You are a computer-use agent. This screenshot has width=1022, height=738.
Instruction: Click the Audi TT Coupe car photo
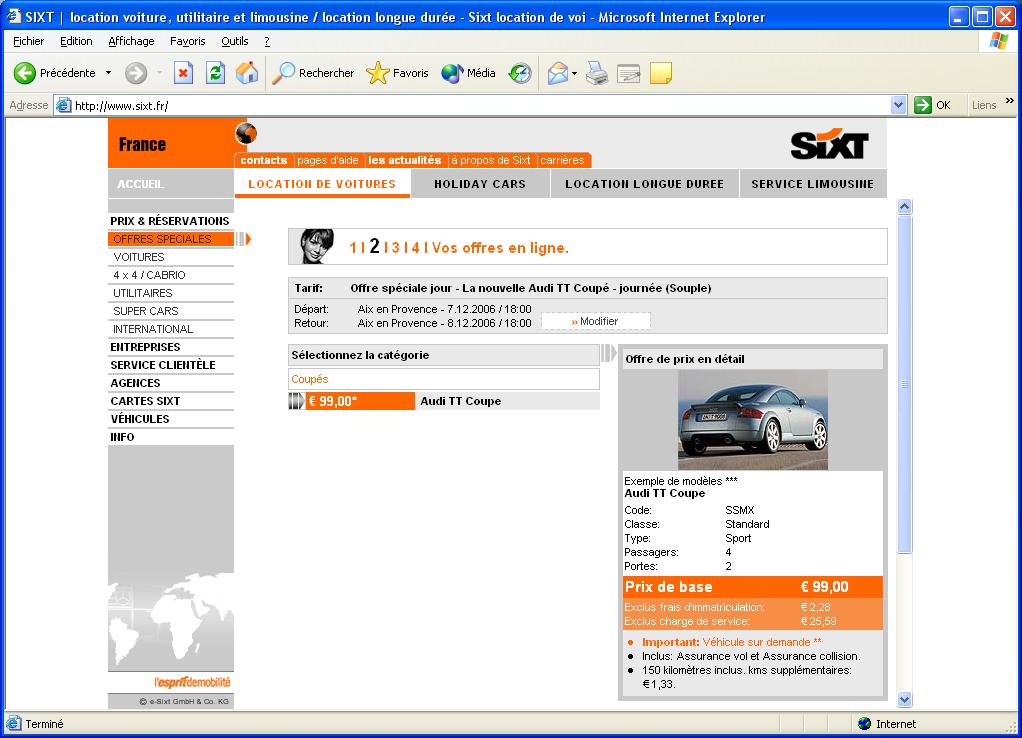click(x=752, y=420)
